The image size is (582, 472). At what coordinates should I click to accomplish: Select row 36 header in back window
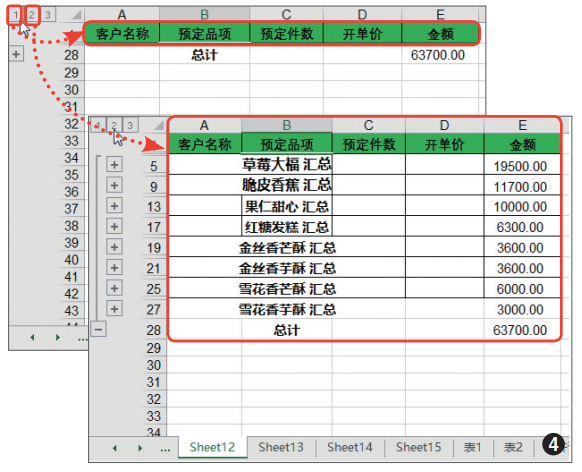pyautogui.click(x=72, y=192)
